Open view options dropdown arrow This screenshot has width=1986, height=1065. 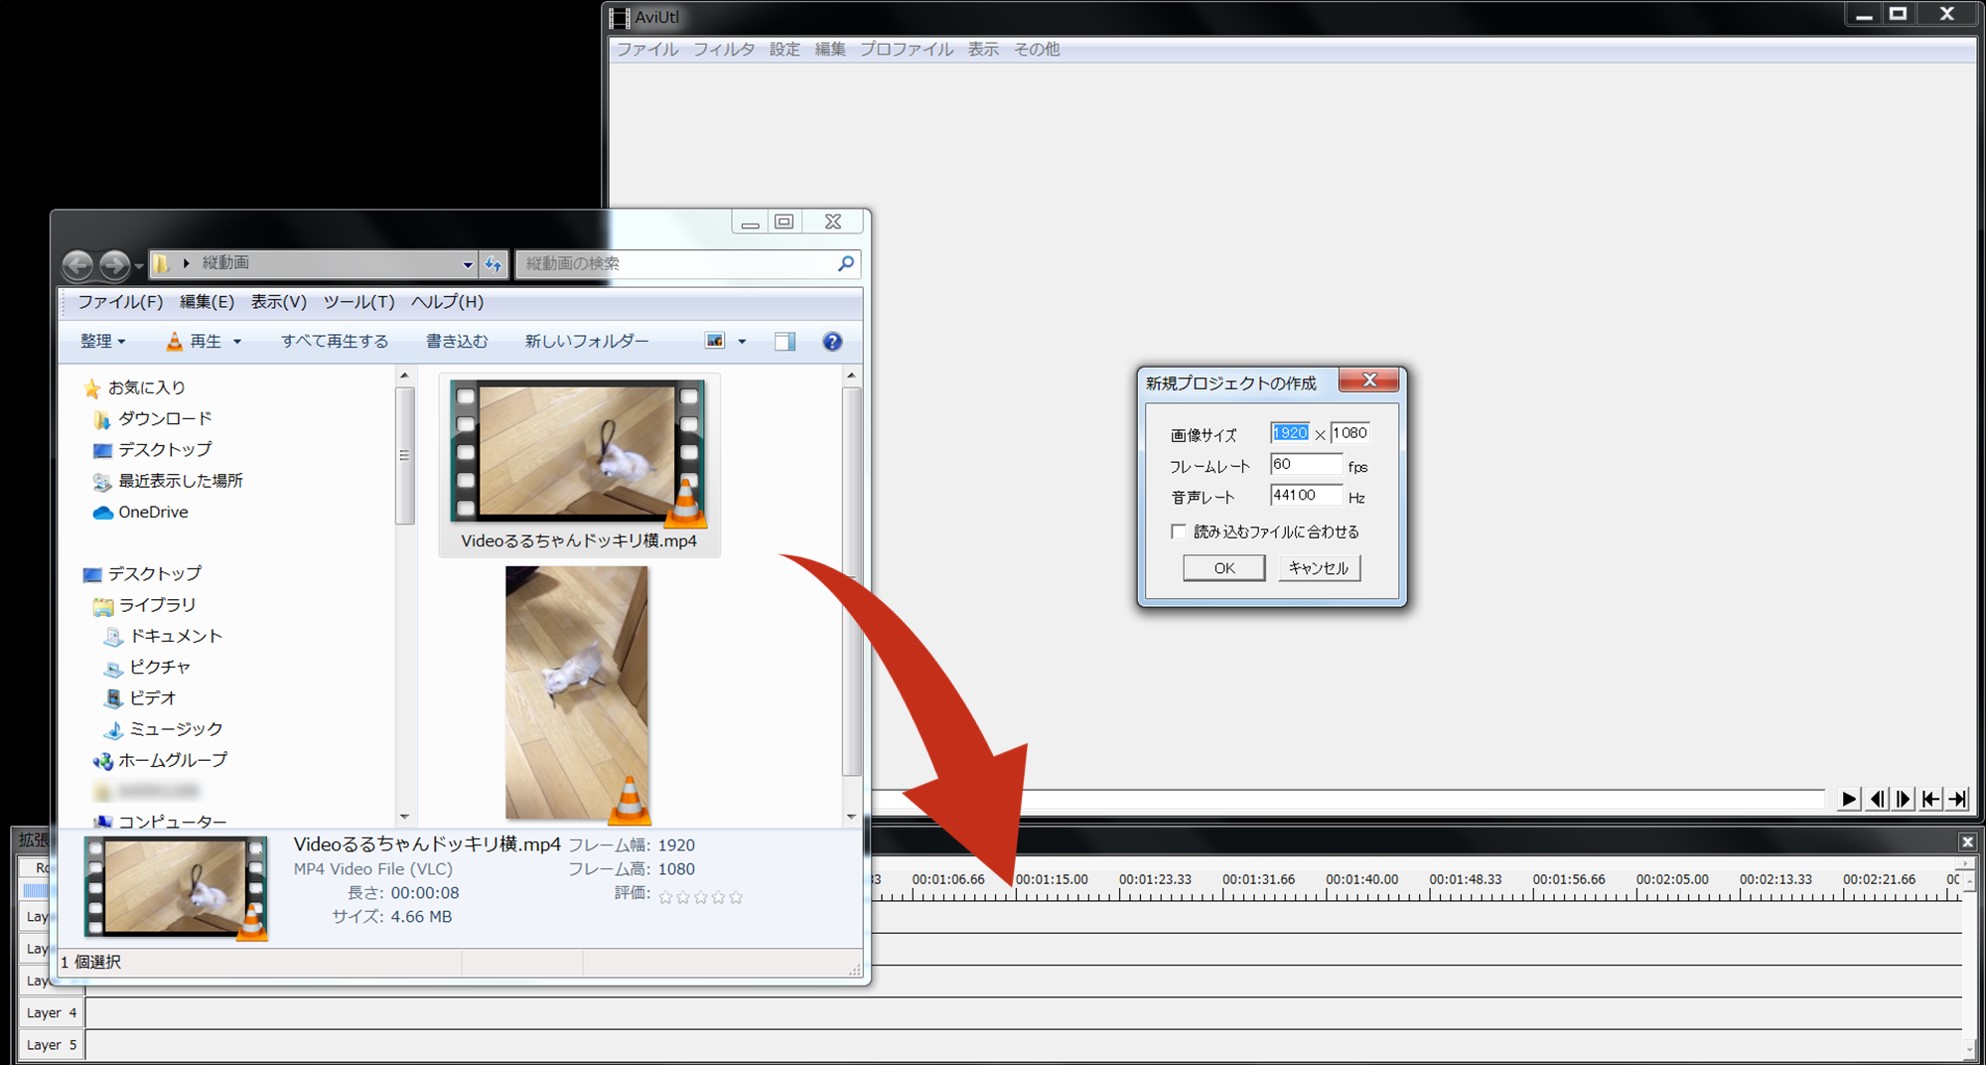pyautogui.click(x=742, y=342)
